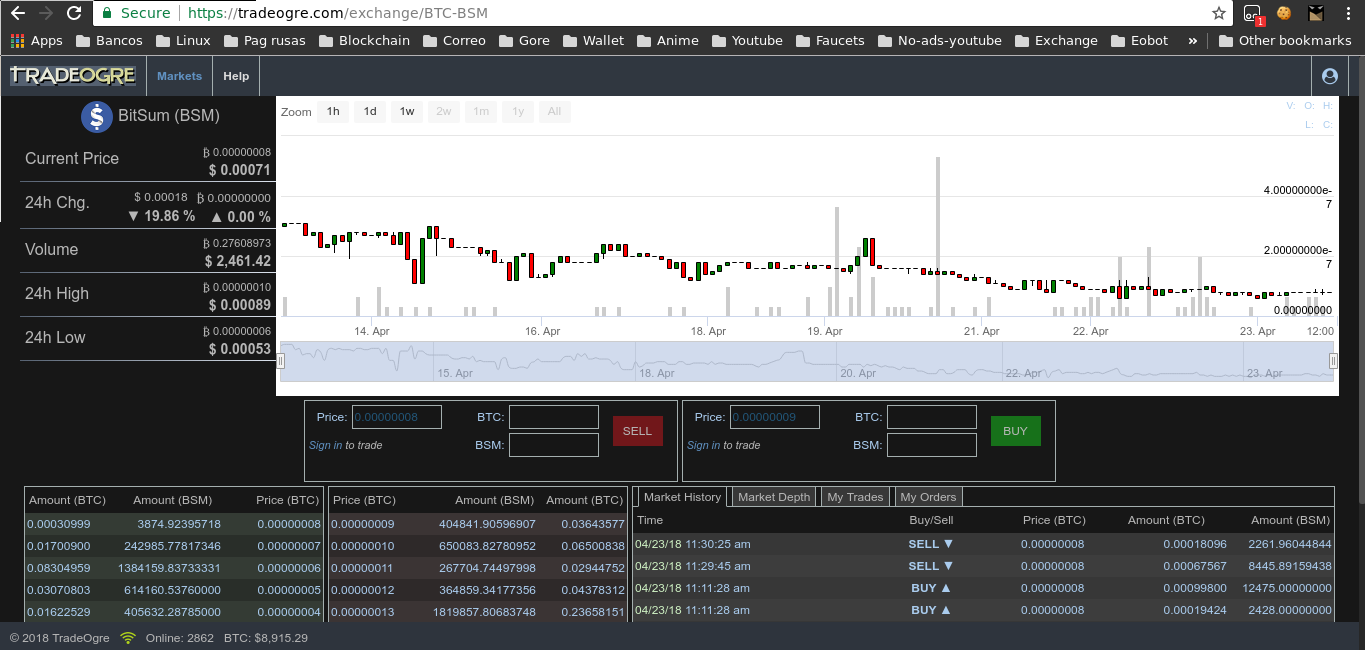
Task: Click the browser back arrow
Action: pos(17,13)
